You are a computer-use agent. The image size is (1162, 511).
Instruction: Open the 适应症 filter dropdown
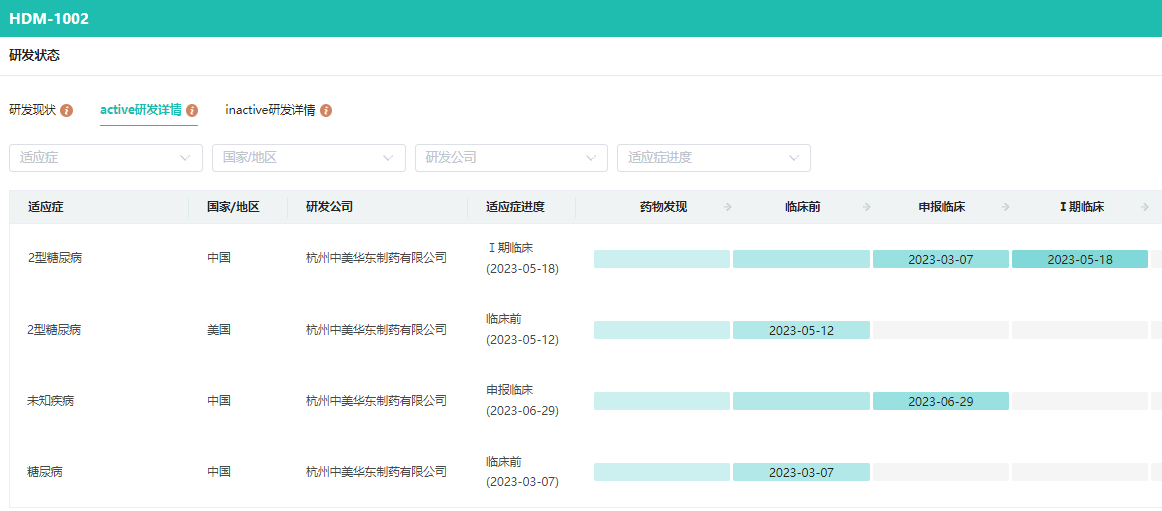(x=105, y=158)
